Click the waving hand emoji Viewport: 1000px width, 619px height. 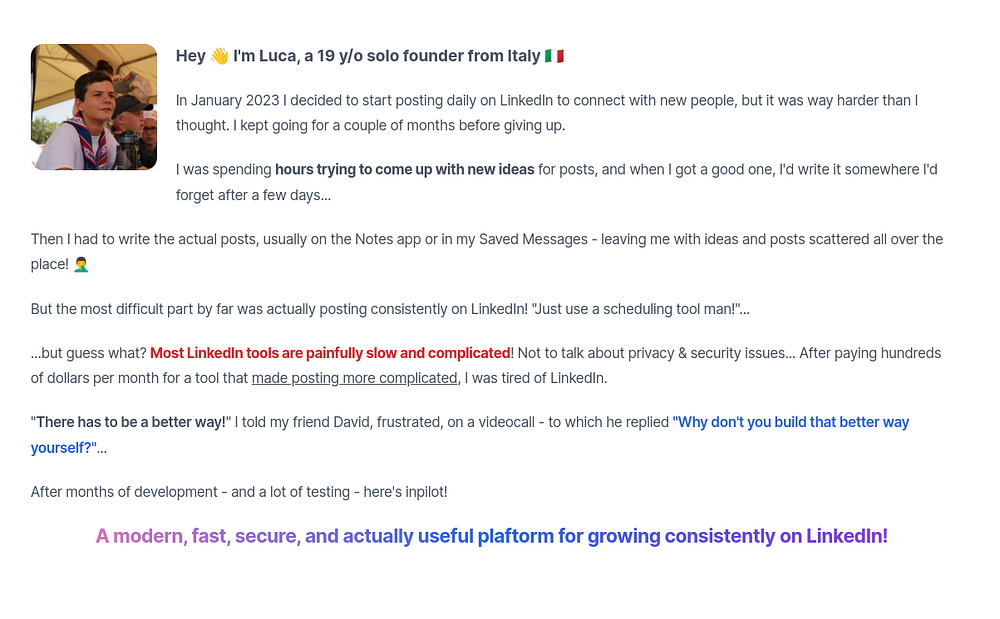coord(219,56)
